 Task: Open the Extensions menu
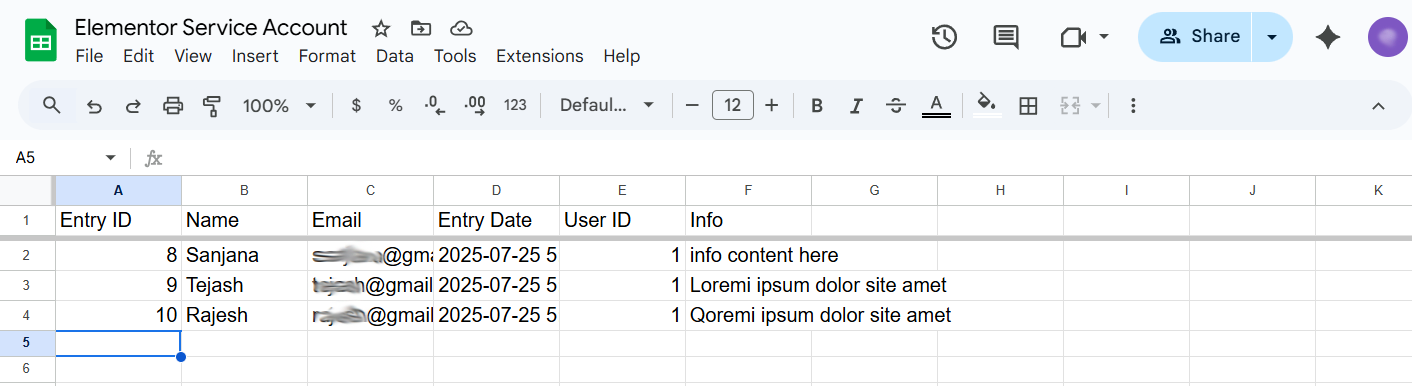[540, 56]
